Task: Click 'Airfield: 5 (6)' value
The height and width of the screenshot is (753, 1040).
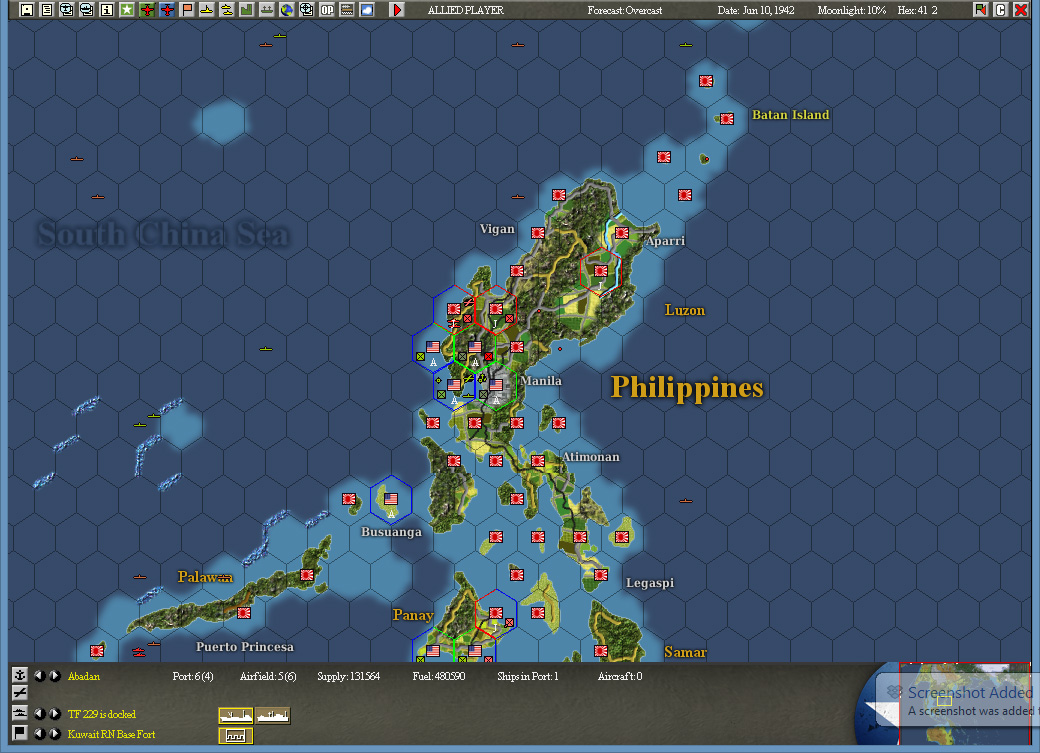Action: [268, 677]
